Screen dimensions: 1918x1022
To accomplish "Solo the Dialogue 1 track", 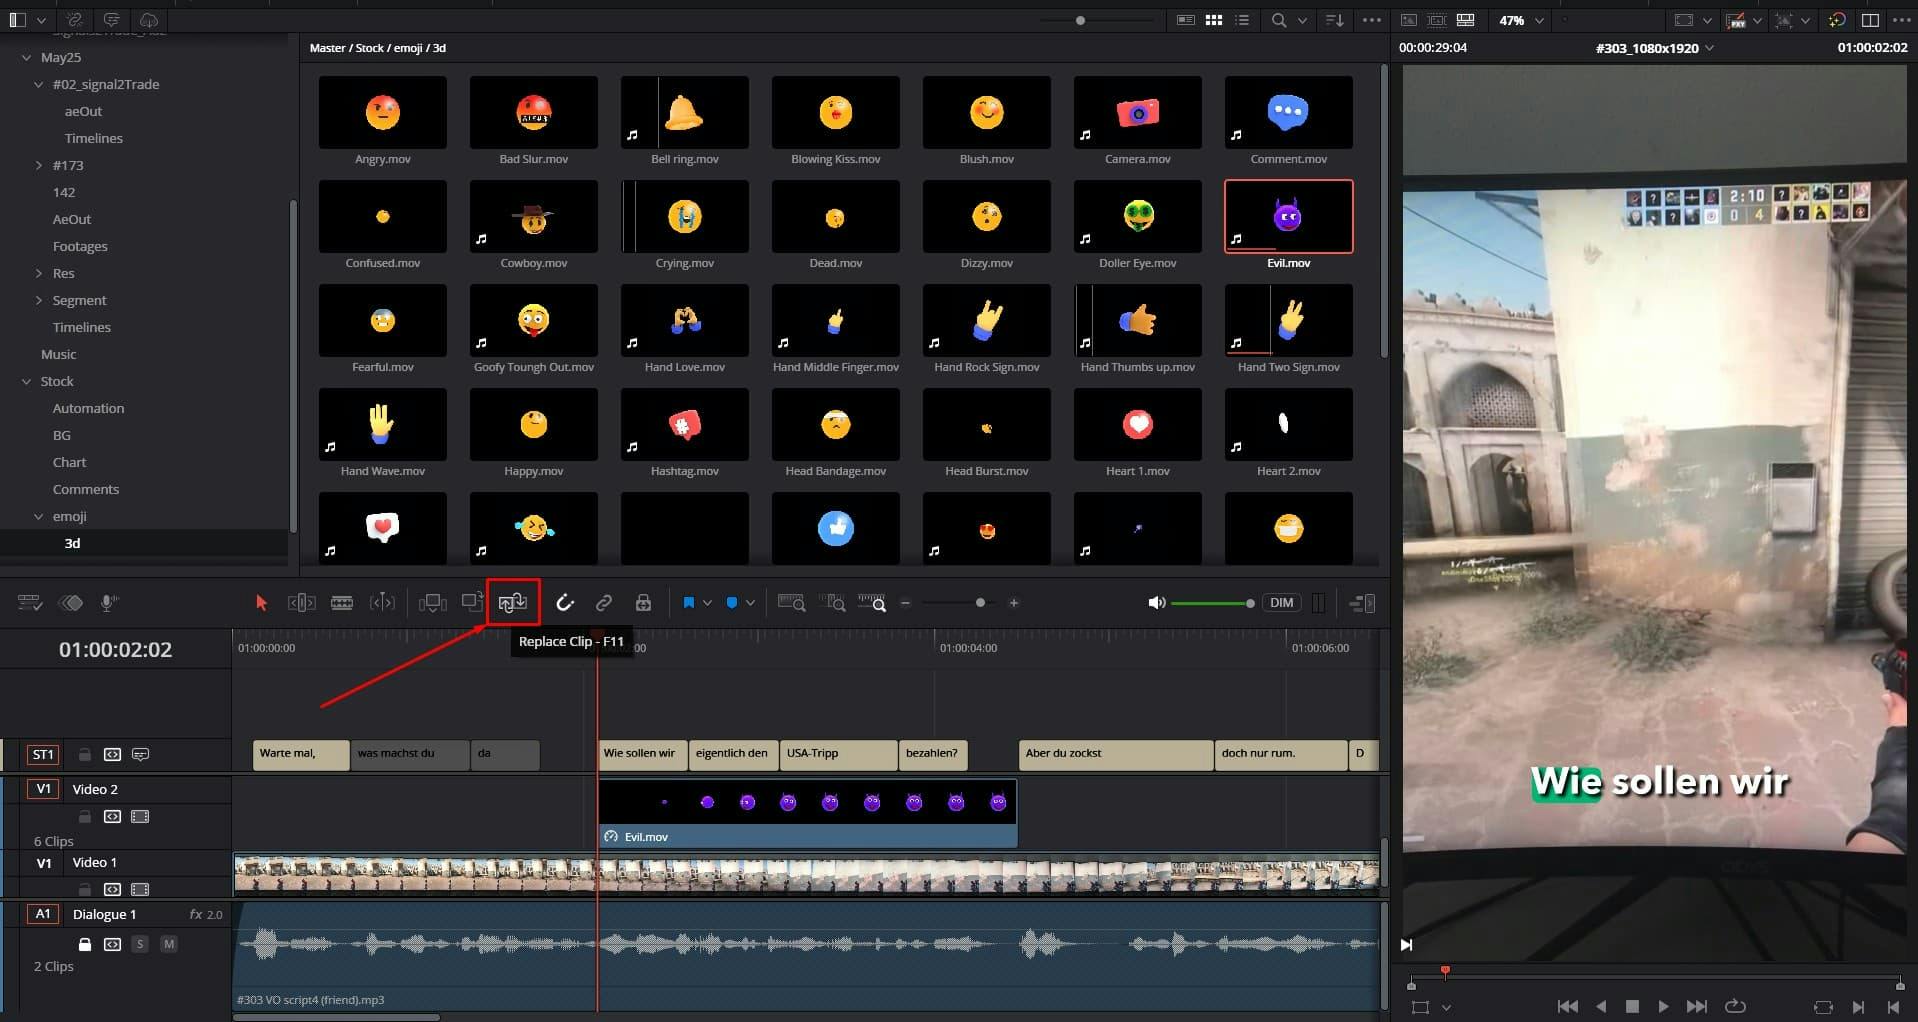I will tap(140, 944).
